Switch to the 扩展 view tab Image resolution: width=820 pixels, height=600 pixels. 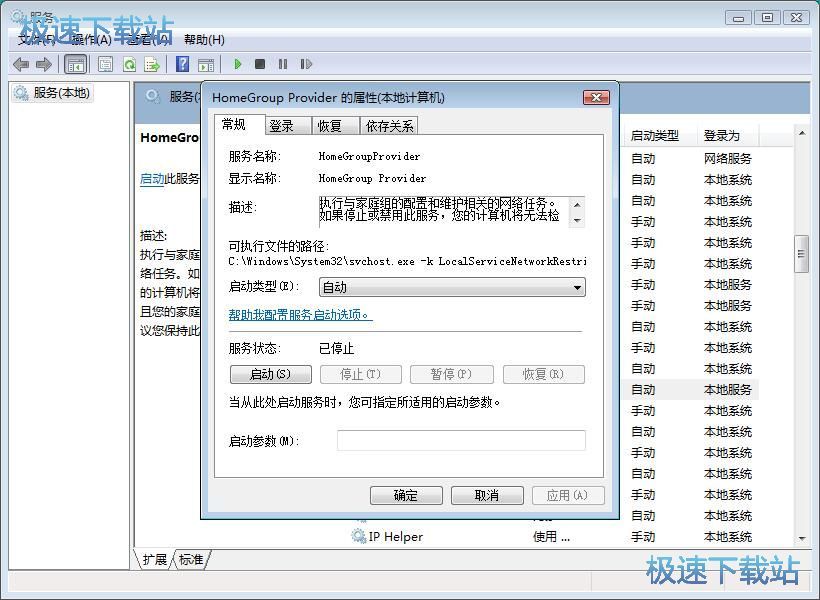coord(155,559)
